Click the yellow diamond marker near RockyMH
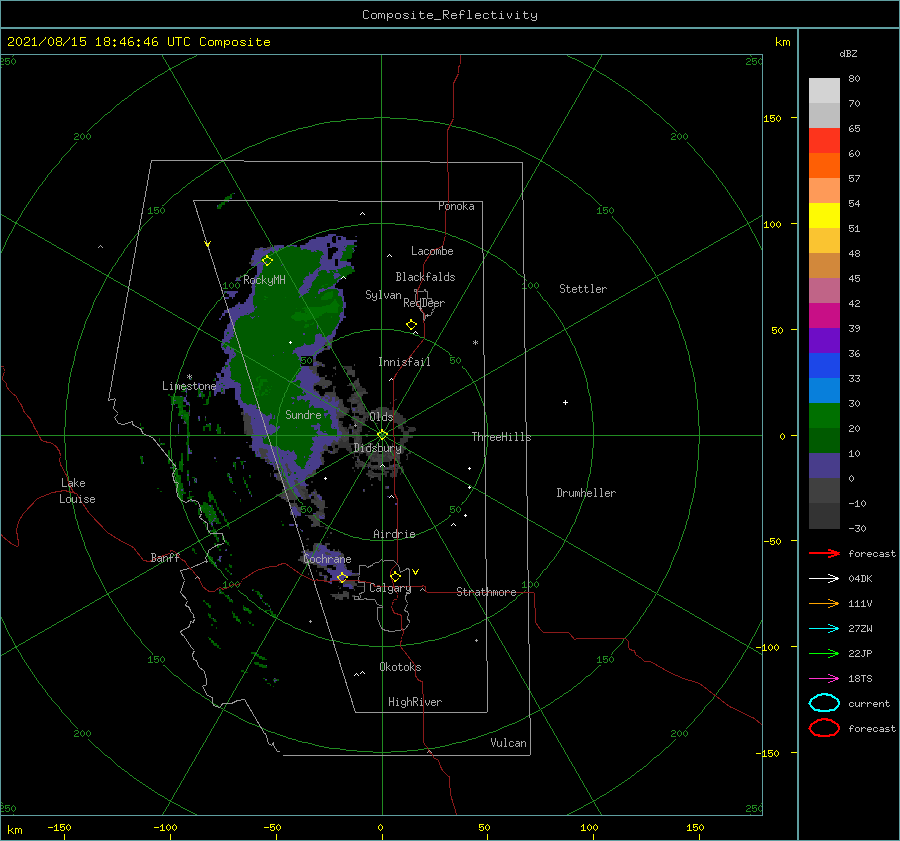The width and height of the screenshot is (900, 841). (x=267, y=261)
